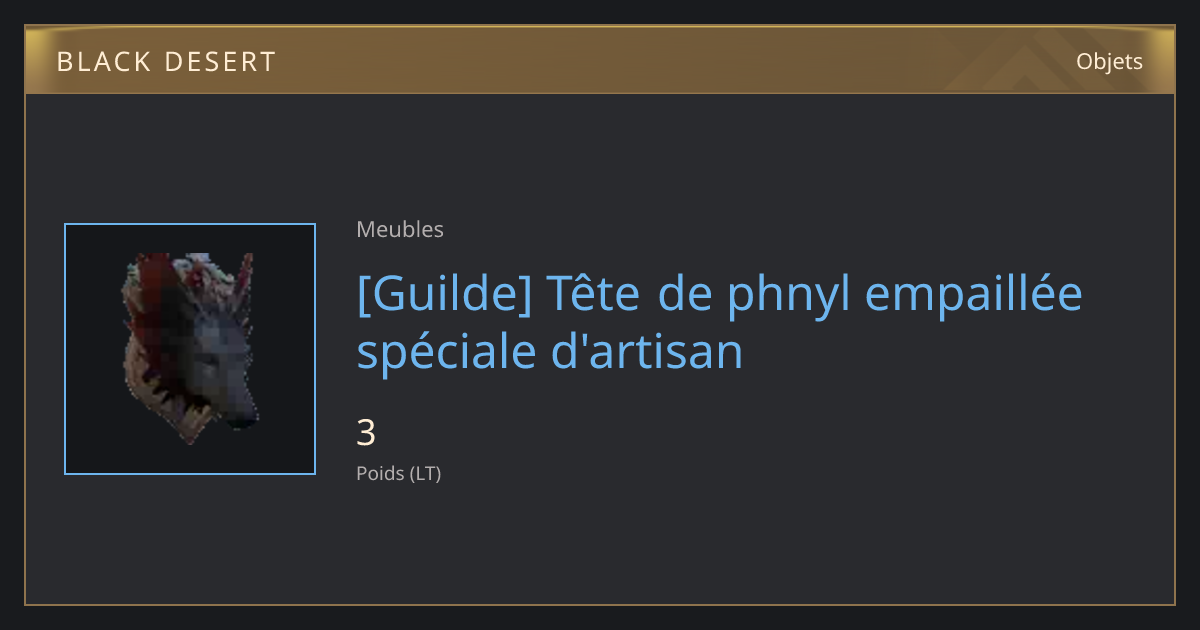Click the Poids (LT) caption
The height and width of the screenshot is (630, 1200).
pos(398,473)
